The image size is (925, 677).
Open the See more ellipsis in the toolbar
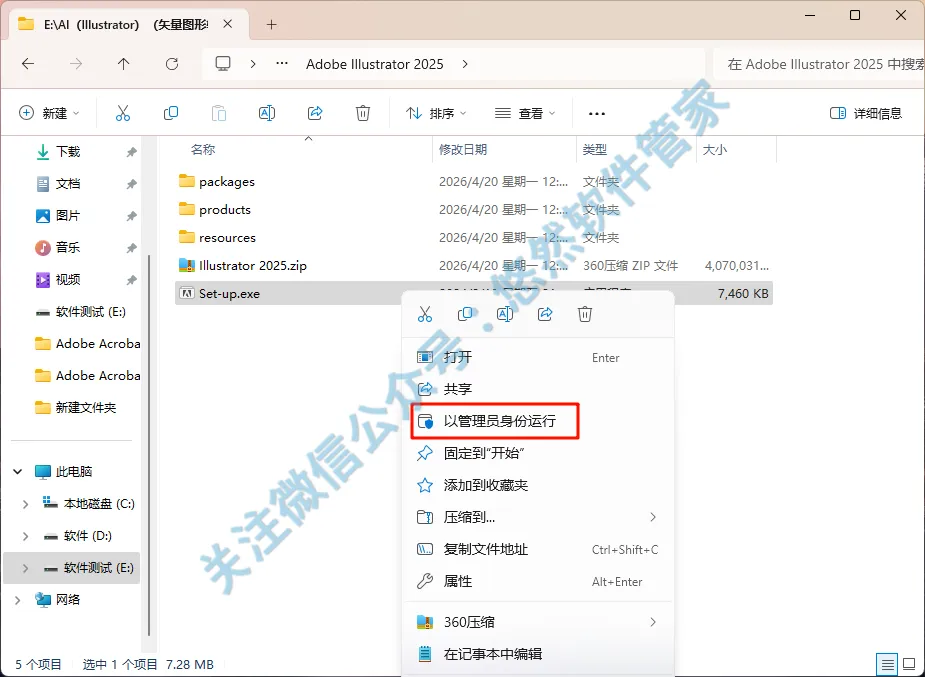(597, 113)
